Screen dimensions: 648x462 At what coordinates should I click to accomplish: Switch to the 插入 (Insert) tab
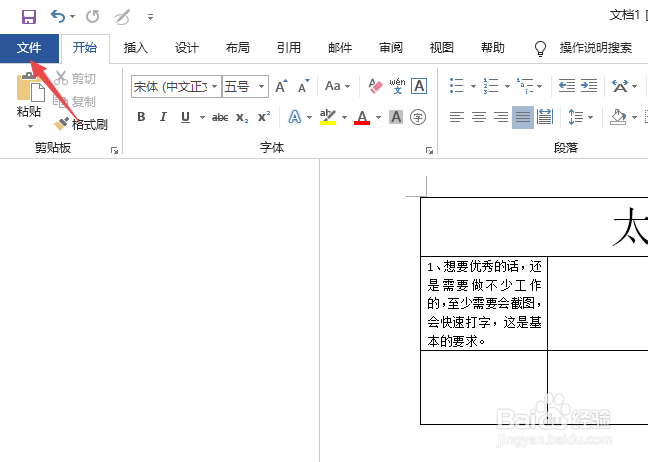(136, 48)
